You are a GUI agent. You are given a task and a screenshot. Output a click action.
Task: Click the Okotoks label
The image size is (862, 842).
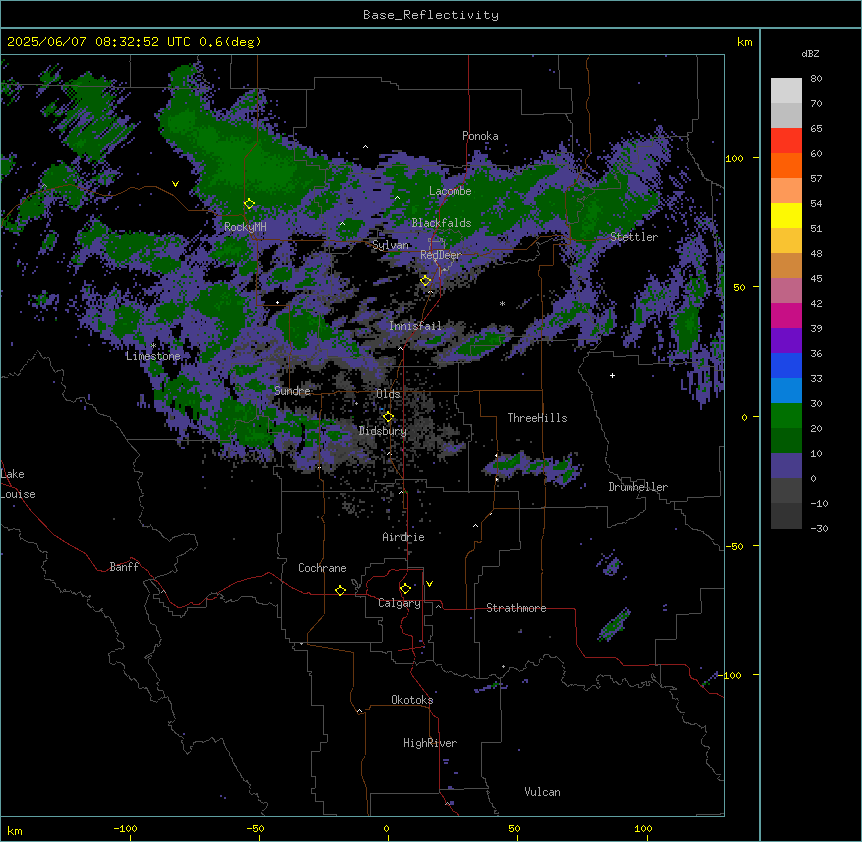click(x=412, y=700)
